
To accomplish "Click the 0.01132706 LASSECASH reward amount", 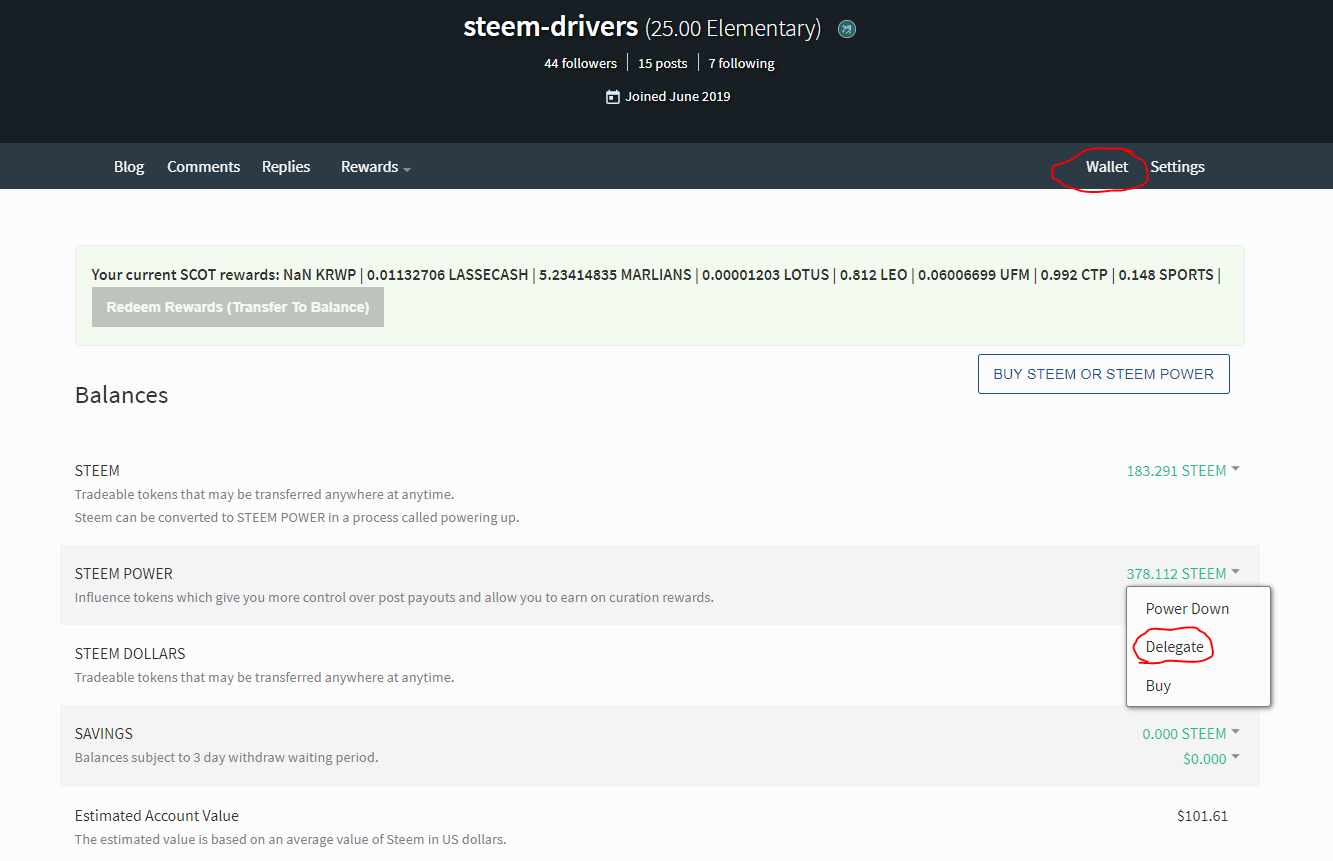I will 447,275.
